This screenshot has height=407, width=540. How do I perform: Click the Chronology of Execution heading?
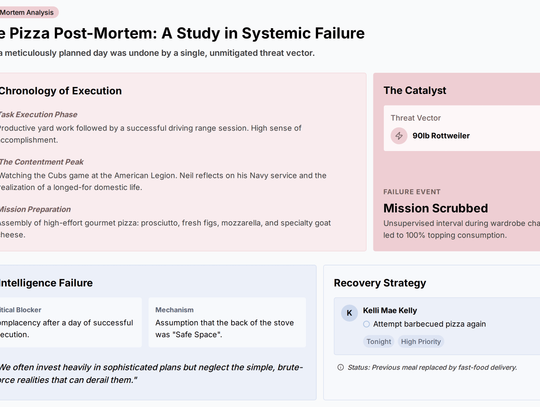click(x=61, y=91)
